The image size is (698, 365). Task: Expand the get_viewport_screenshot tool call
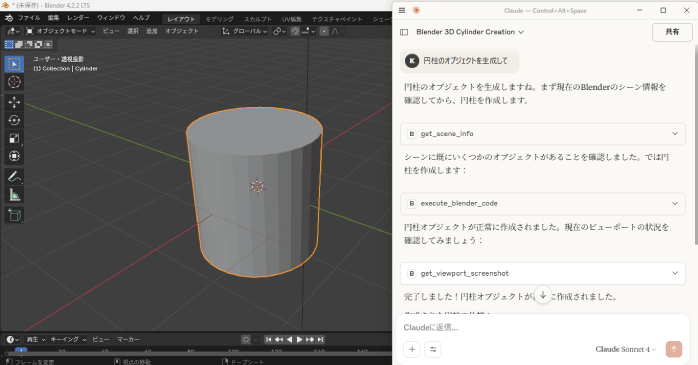click(x=543, y=273)
